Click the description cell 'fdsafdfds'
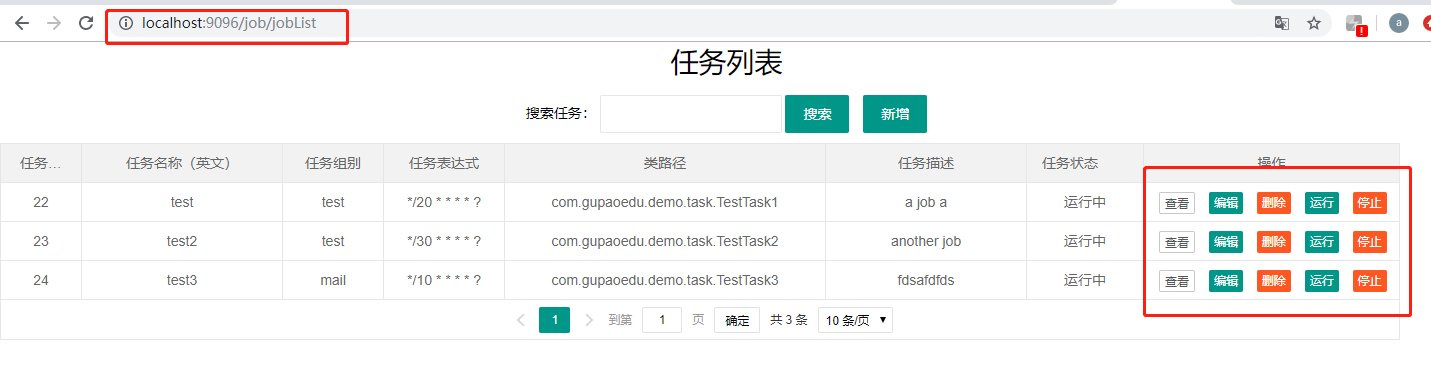The image size is (1431, 390). (926, 280)
